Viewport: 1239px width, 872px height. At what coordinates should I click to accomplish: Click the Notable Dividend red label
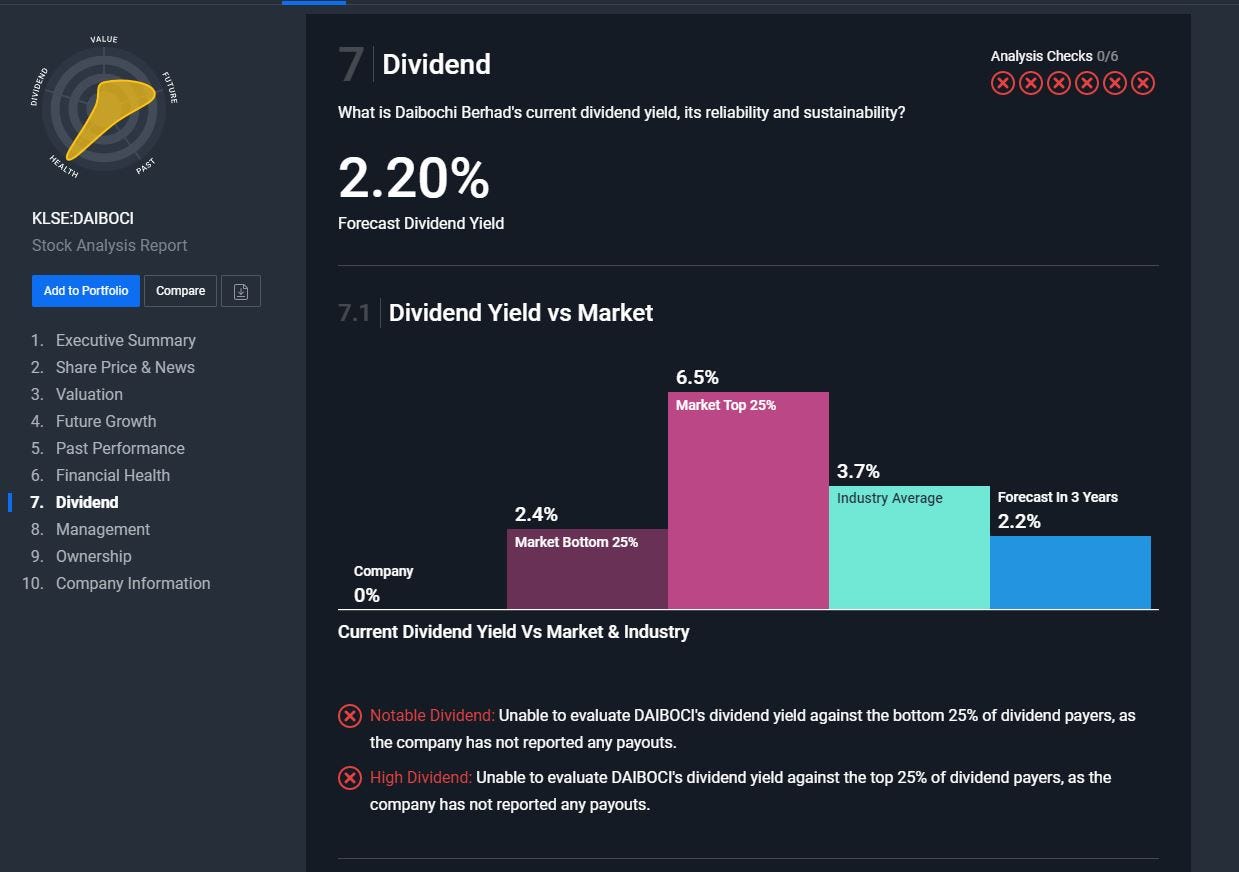432,716
